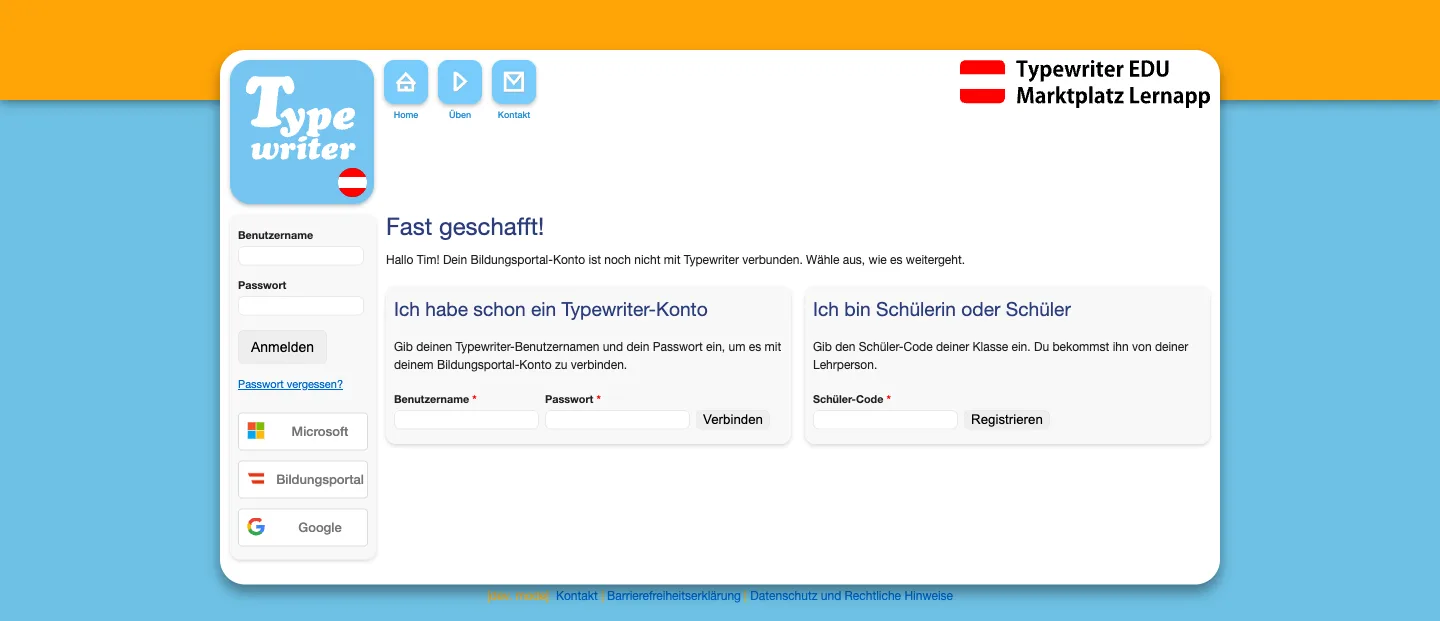Click heading Ich habe schon ein Typewriter-Konto
The height and width of the screenshot is (621, 1440).
(551, 310)
